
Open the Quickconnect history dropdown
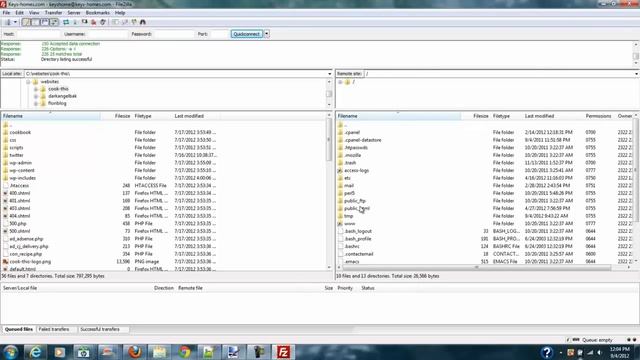pyautogui.click(x=267, y=34)
